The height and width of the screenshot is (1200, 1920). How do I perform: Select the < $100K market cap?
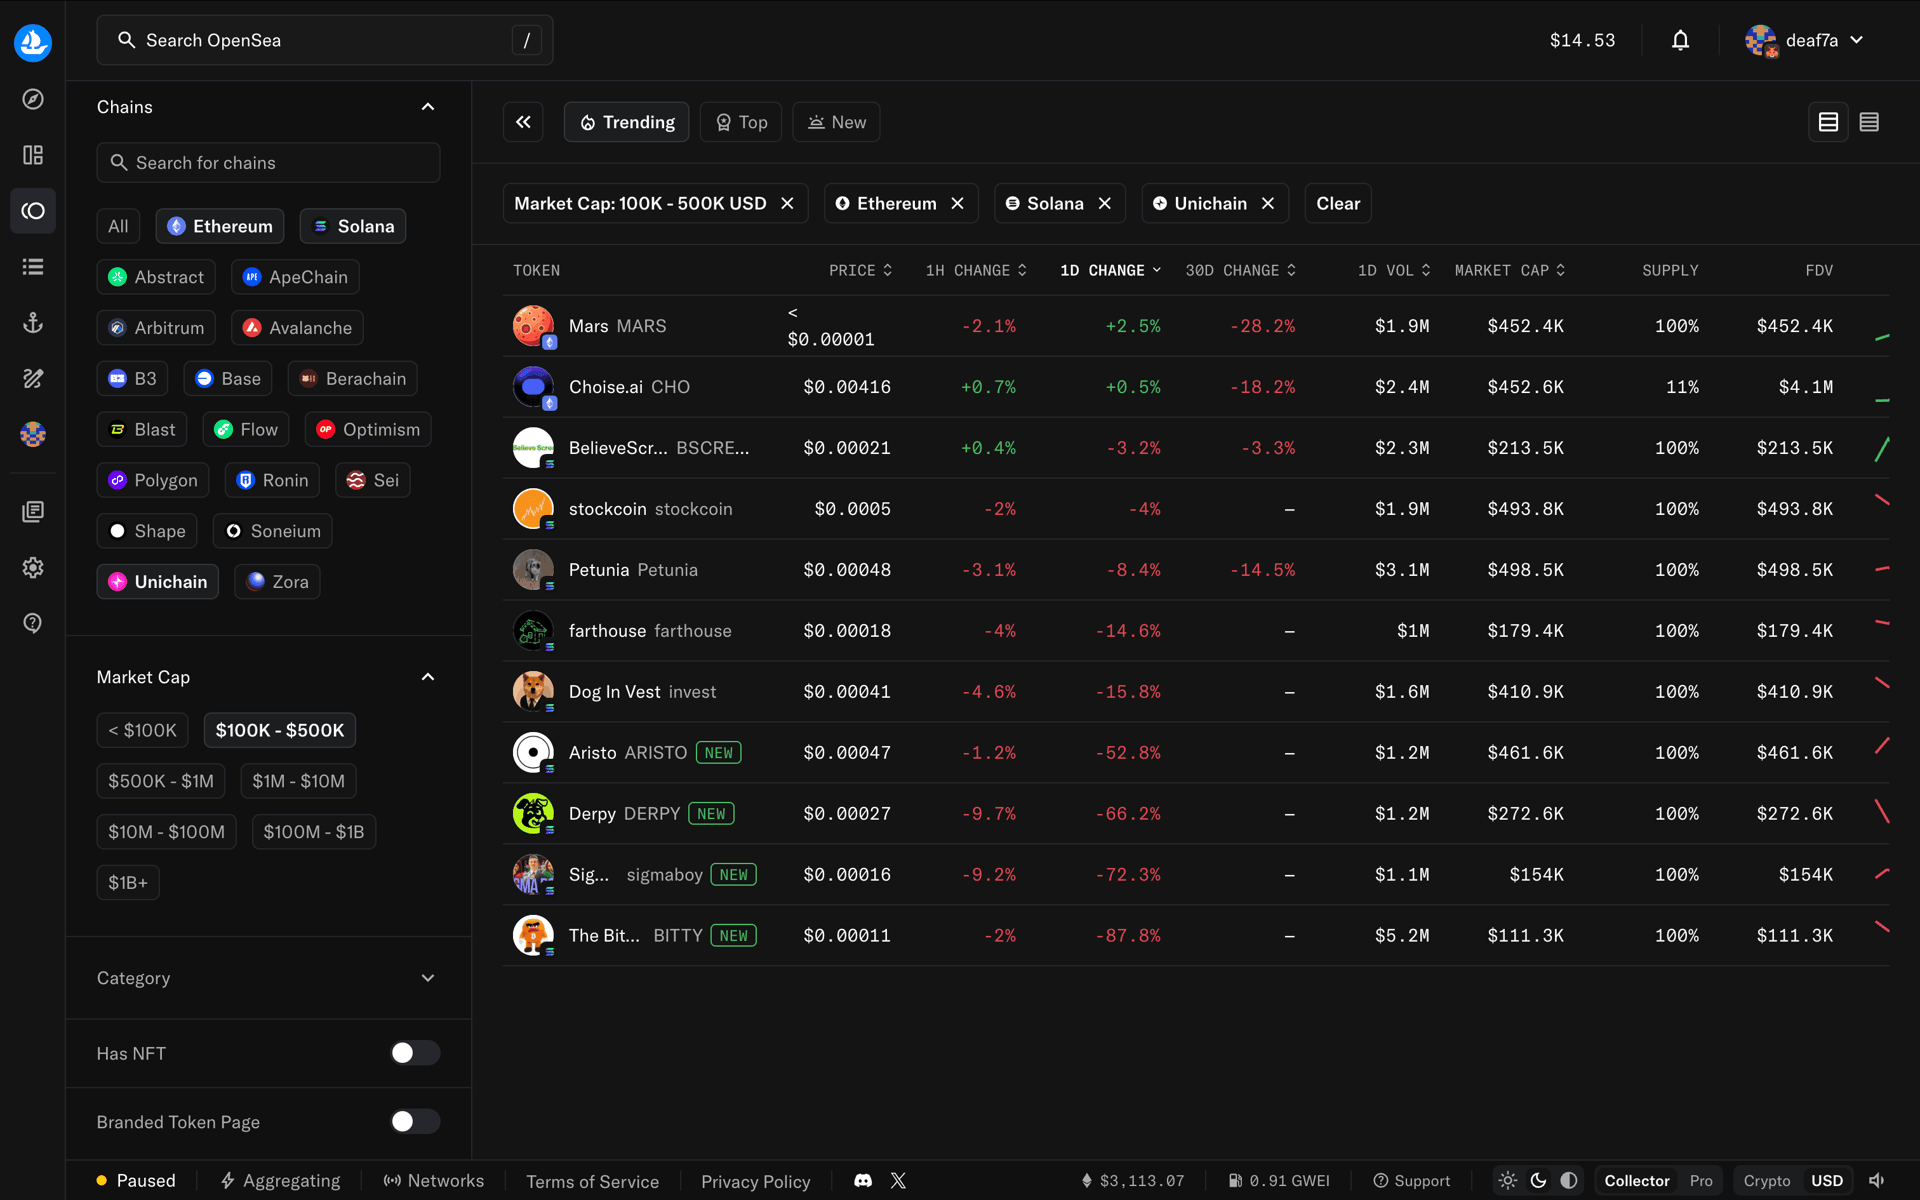(143, 730)
